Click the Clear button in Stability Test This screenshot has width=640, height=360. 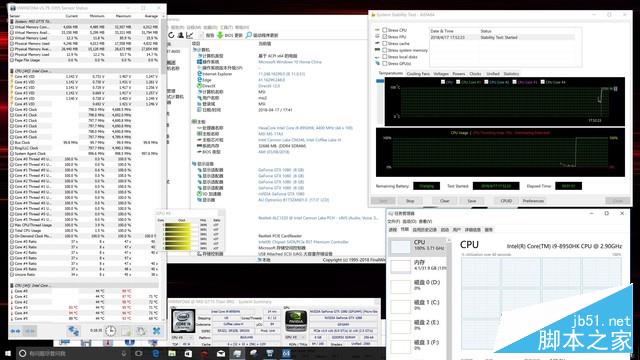point(444,201)
